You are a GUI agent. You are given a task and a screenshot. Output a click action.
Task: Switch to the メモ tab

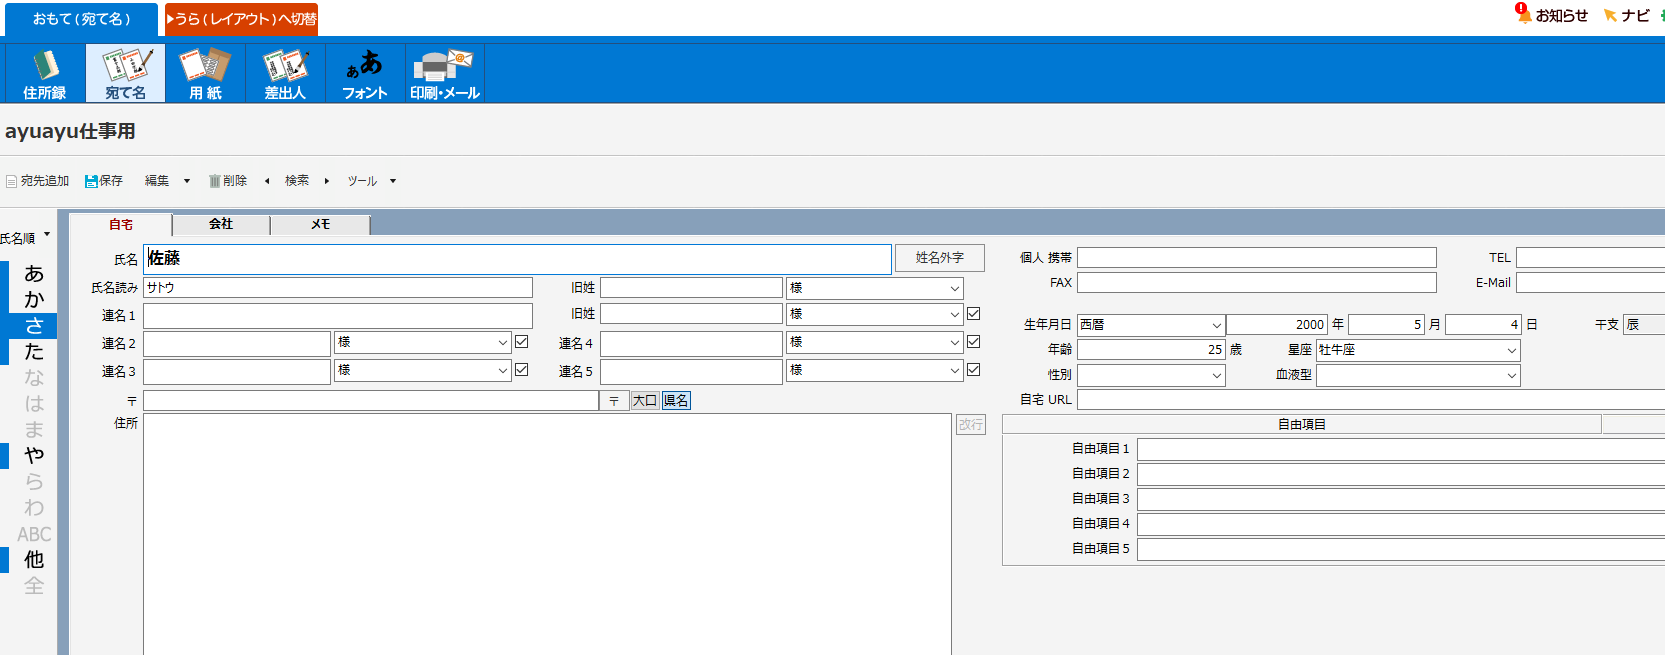tap(320, 224)
